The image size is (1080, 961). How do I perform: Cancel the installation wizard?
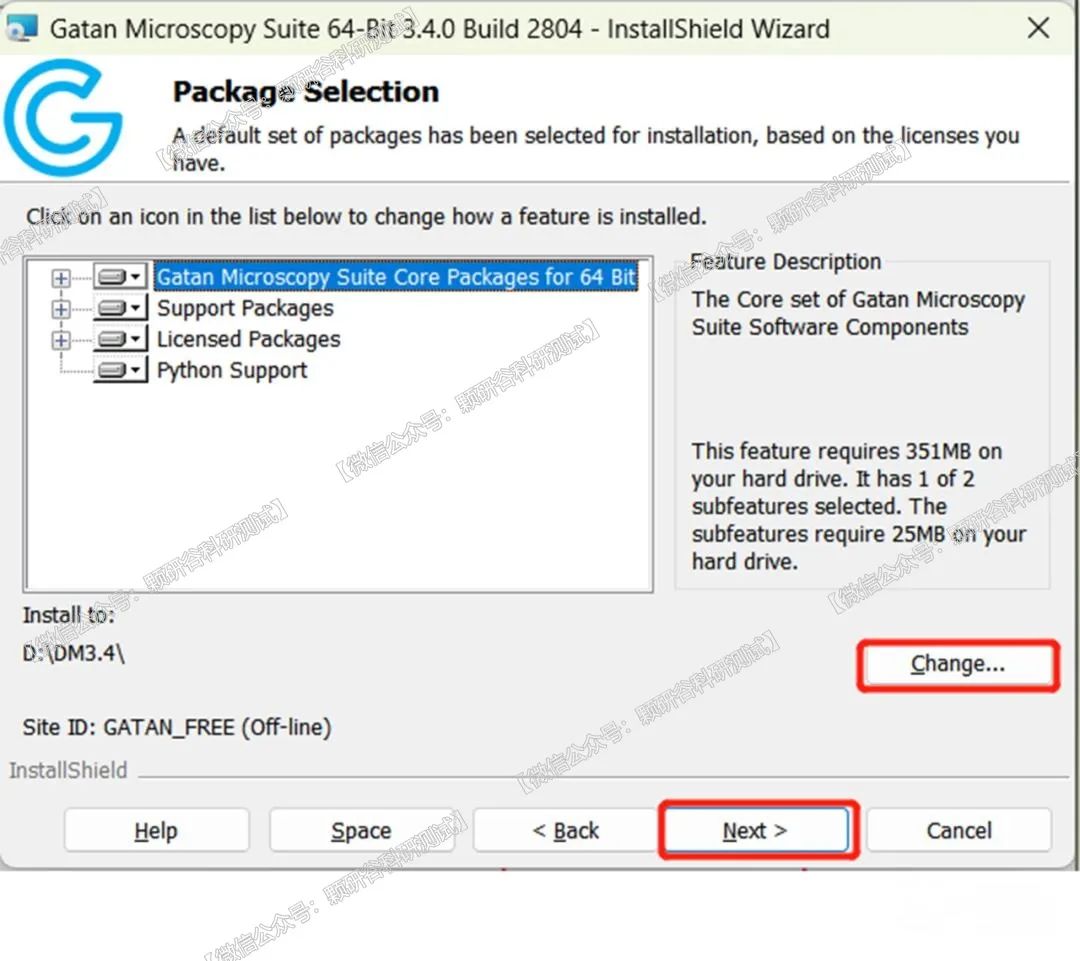pos(958,831)
